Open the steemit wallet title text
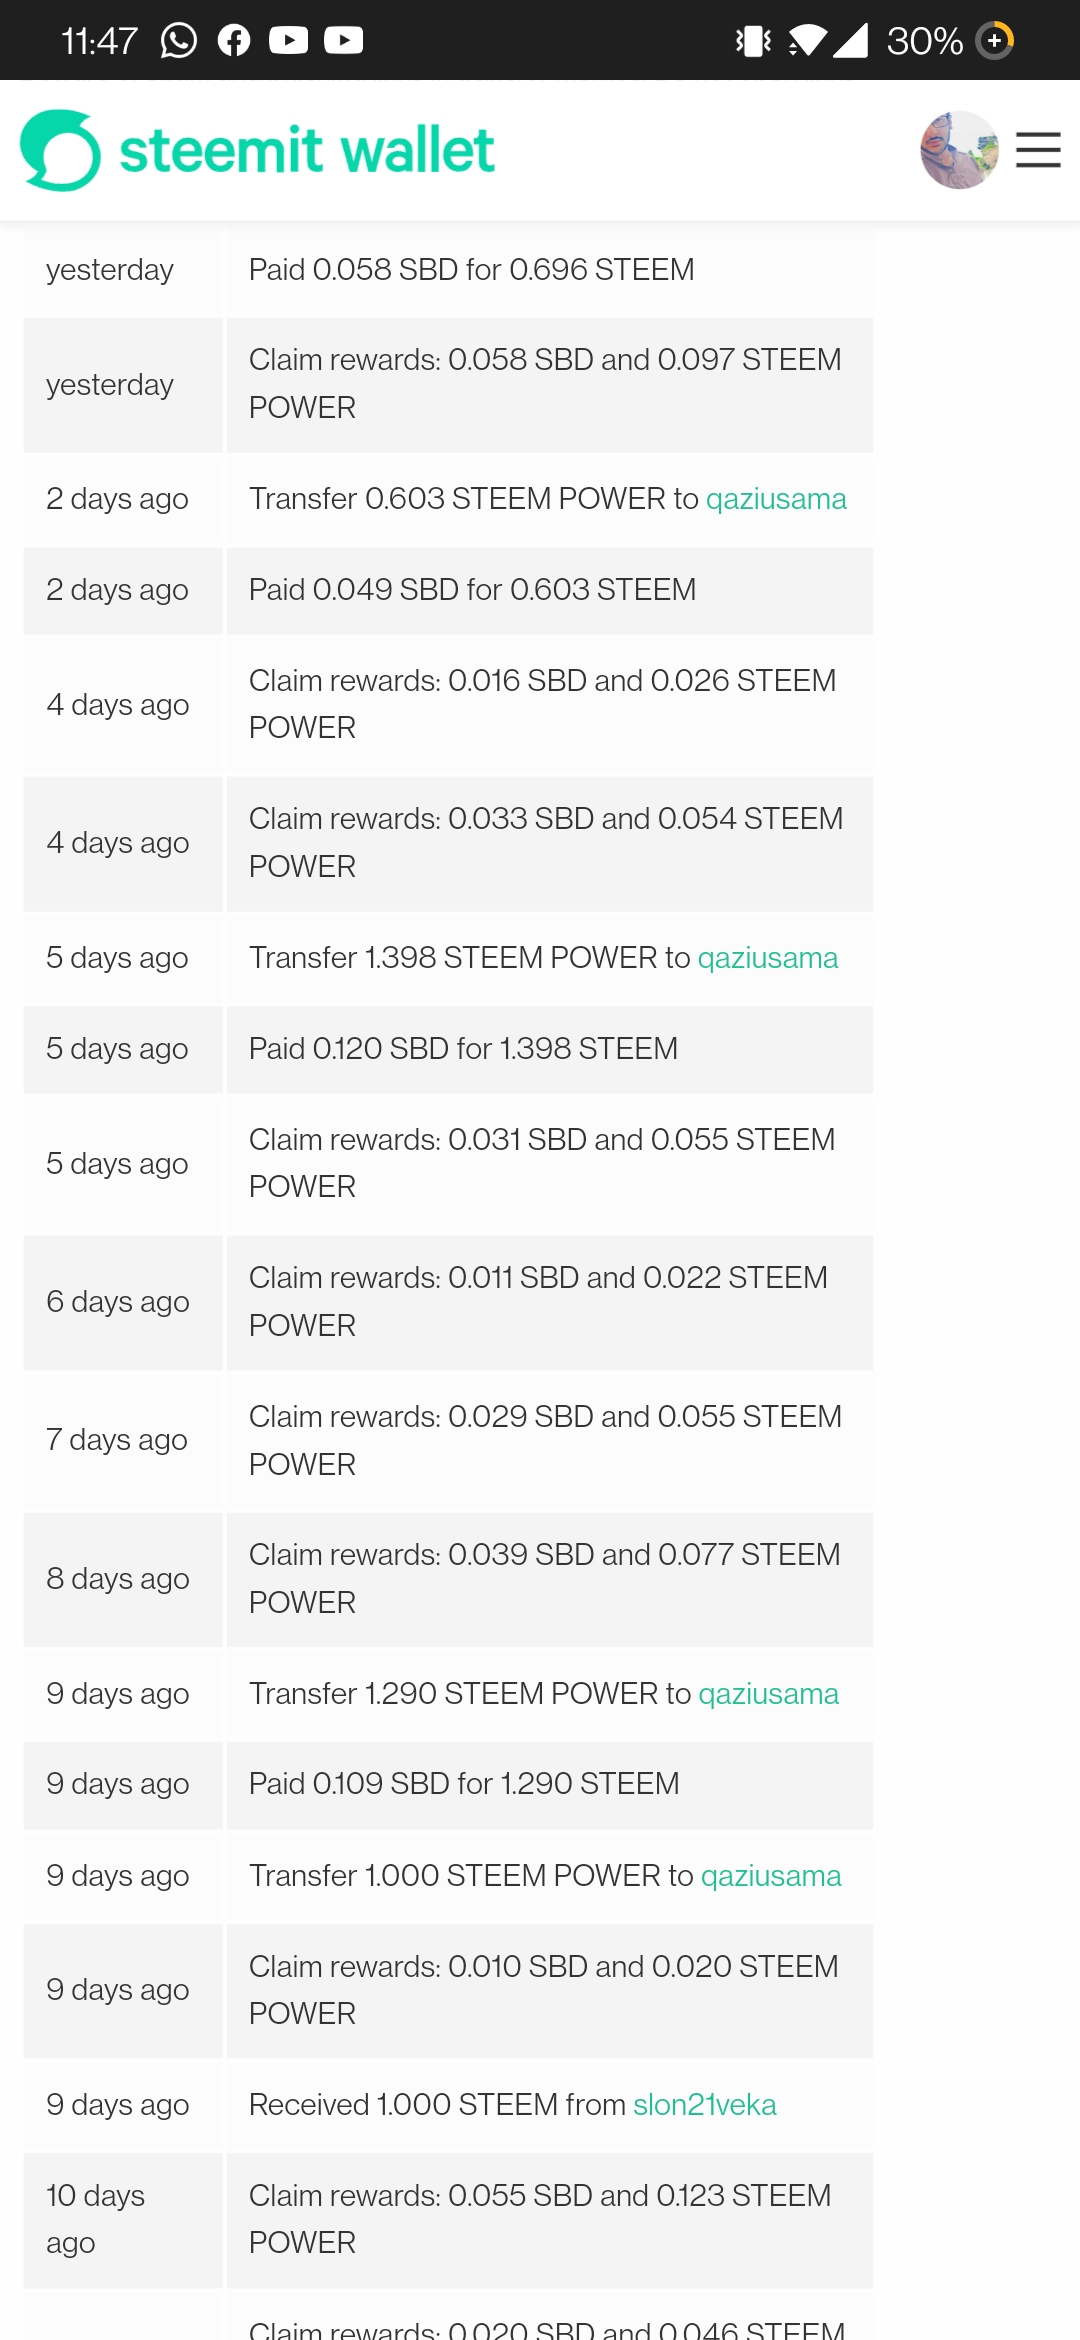Image resolution: width=1080 pixels, height=2340 pixels. [307, 150]
